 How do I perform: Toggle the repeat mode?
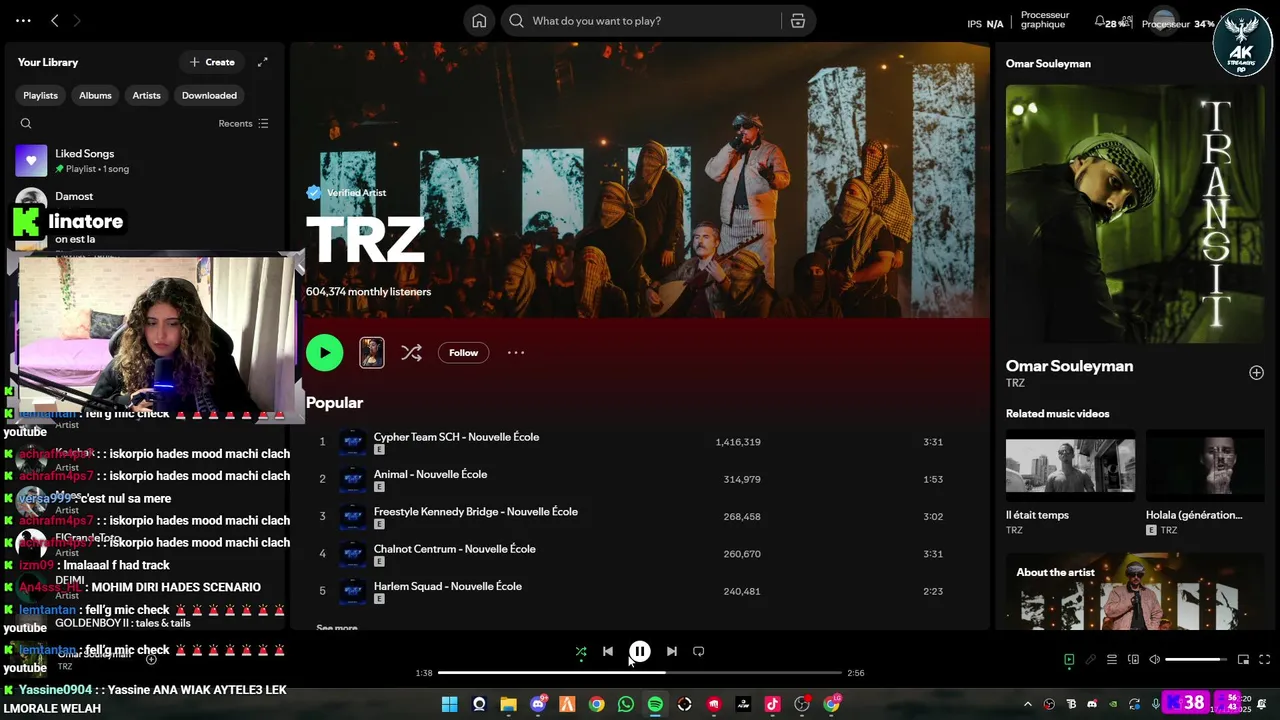[x=699, y=651]
